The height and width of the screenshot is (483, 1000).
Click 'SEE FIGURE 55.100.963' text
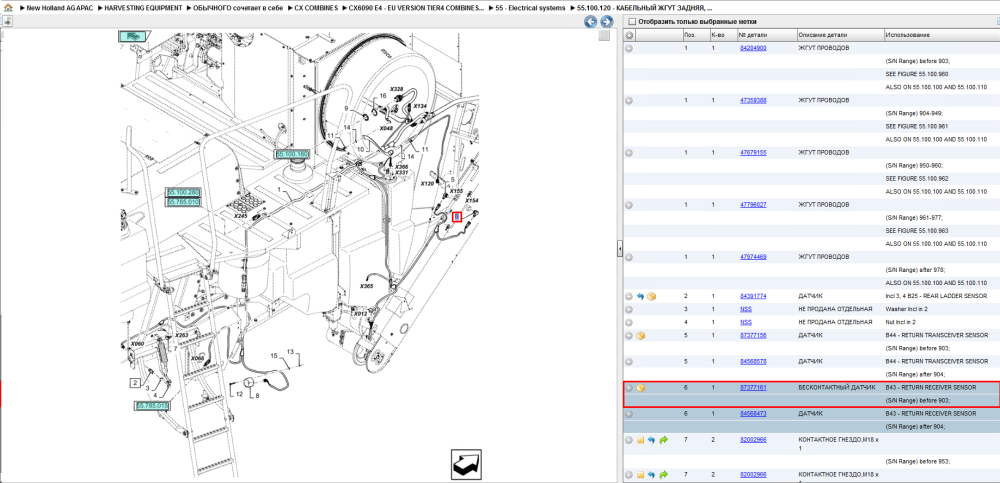[917, 231]
